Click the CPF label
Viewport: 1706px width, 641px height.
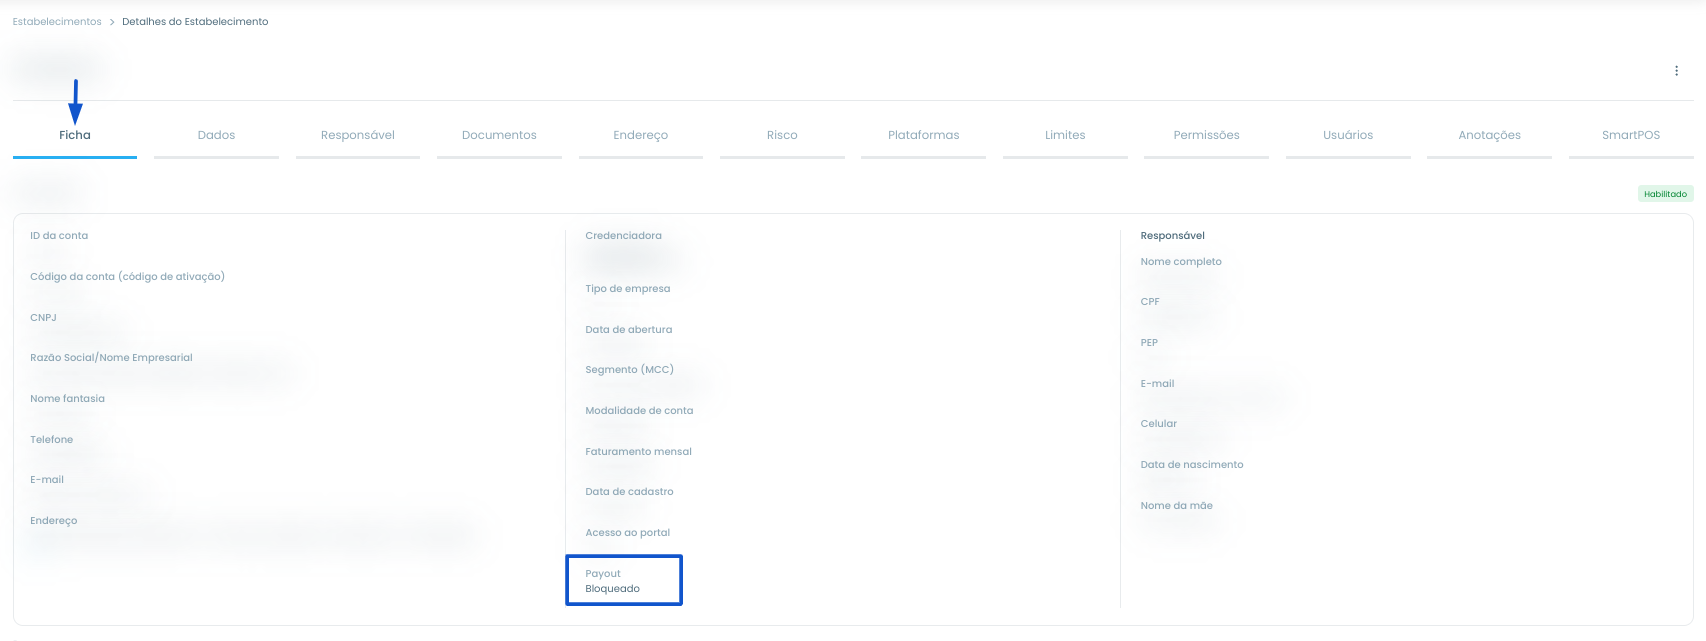(1150, 302)
